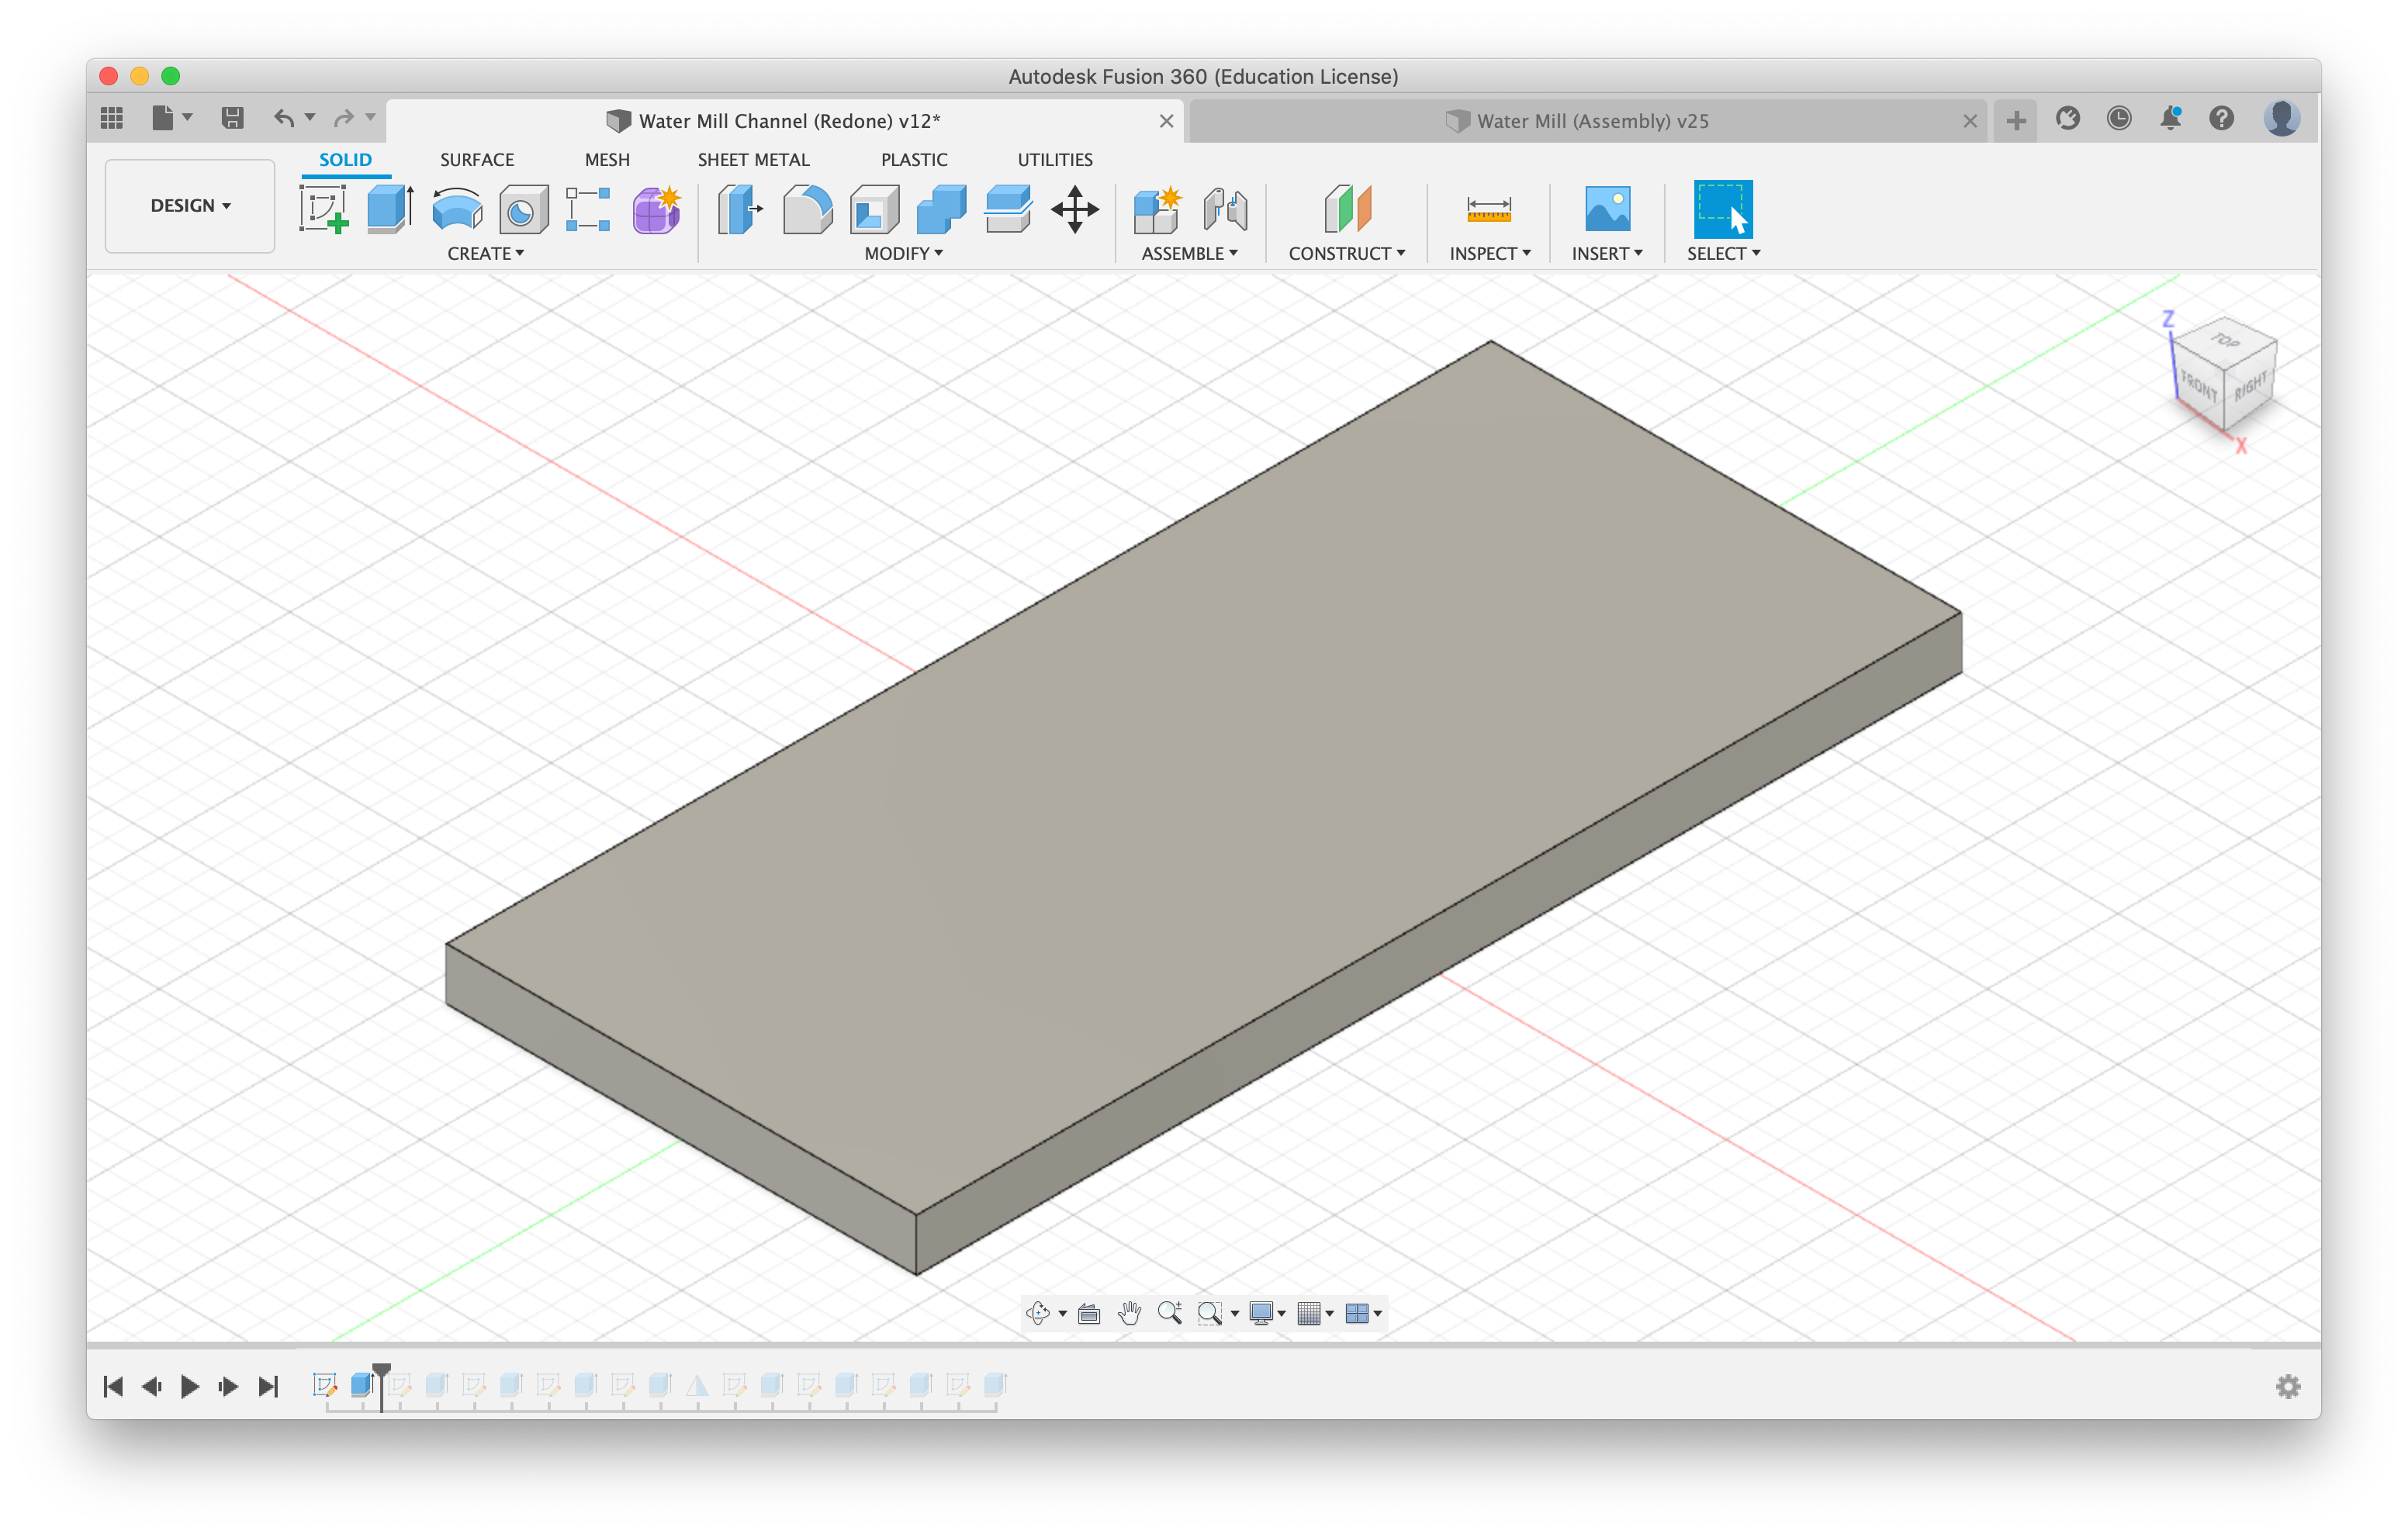Open the CREATE dropdown menu
2408x1534 pixels.
point(485,254)
